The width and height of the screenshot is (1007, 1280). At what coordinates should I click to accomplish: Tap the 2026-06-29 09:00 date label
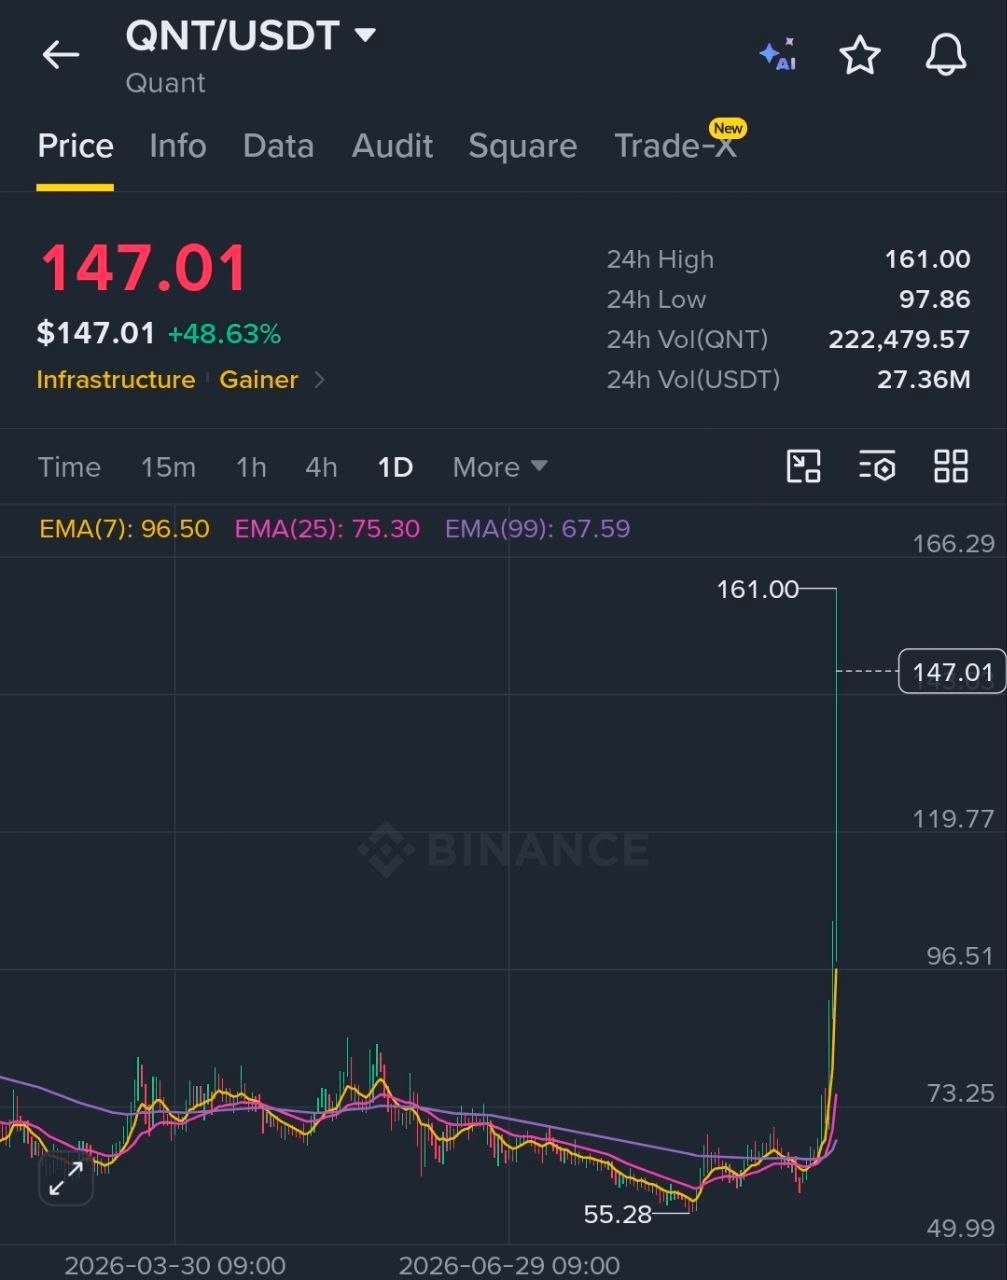click(x=509, y=1265)
